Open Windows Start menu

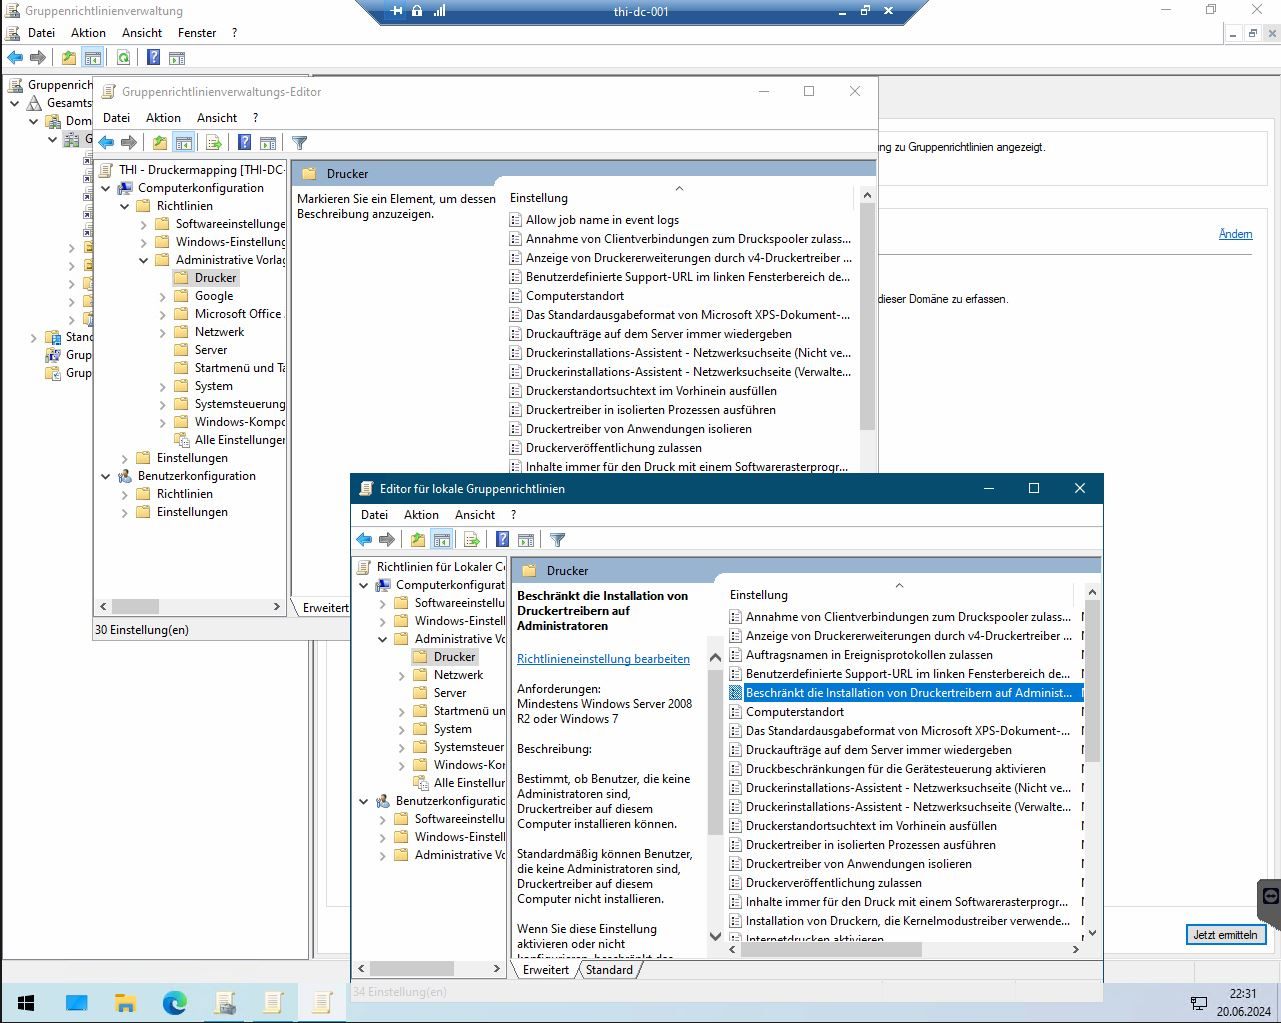coord(26,1002)
